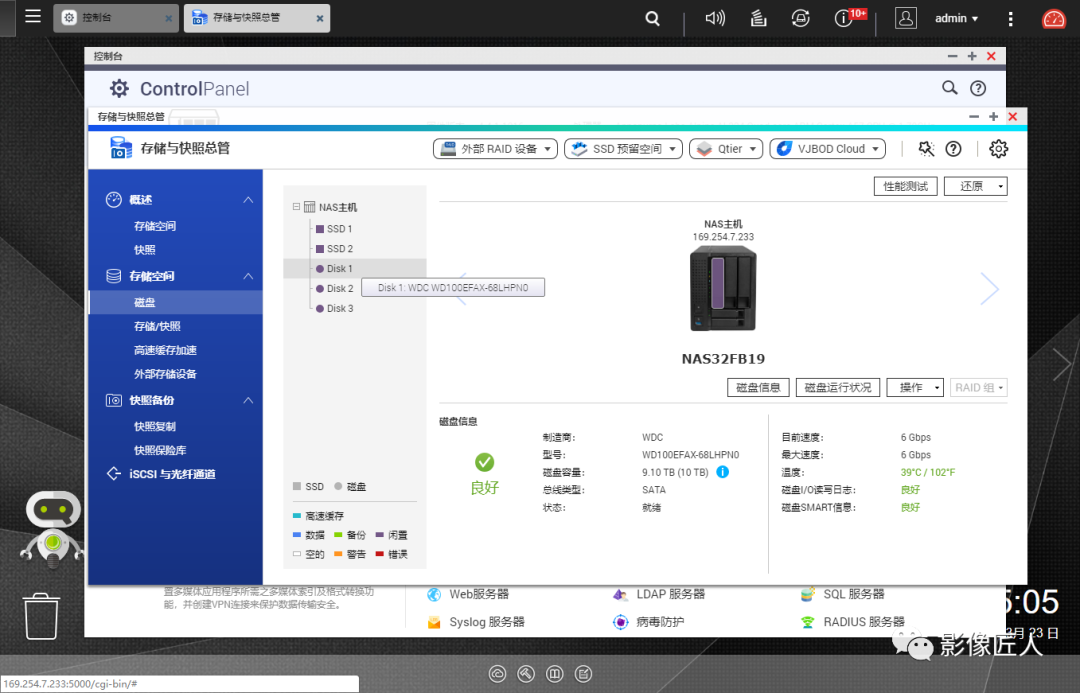Viewport: 1080px width, 693px height.
Task: Select SSD 1 in disk tree
Action: [x=339, y=229]
